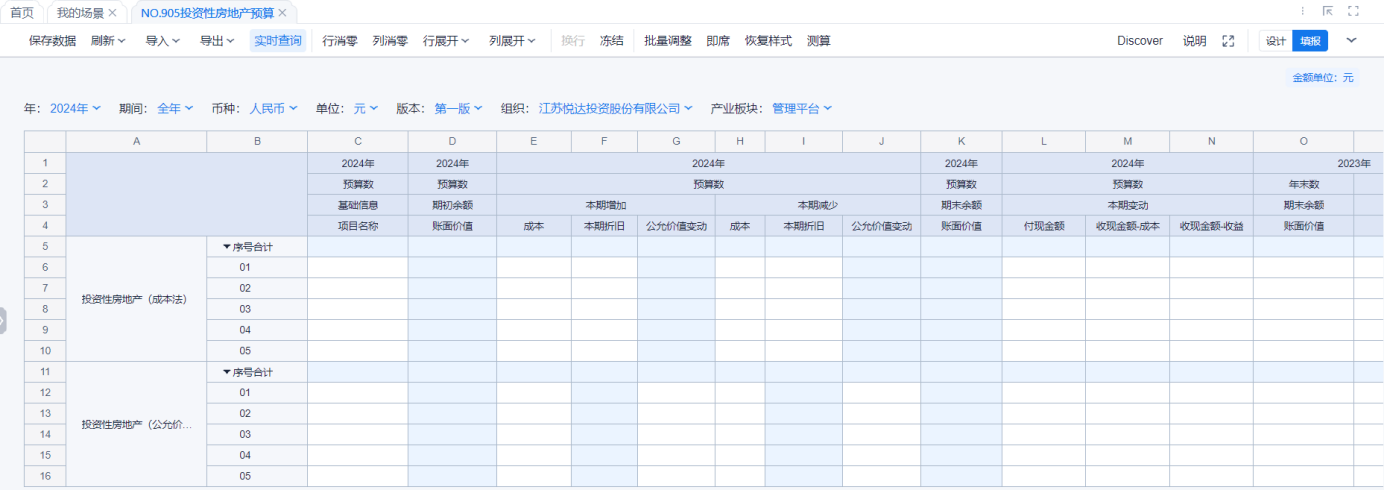Image resolution: width=1384 pixels, height=490 pixels.
Task: Open the three-dot more options menu
Action: 1302,12
